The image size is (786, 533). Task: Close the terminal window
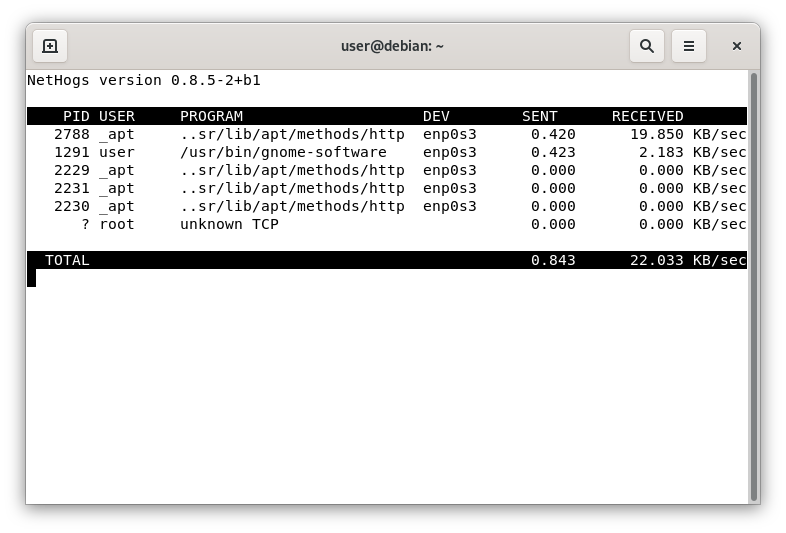click(736, 46)
